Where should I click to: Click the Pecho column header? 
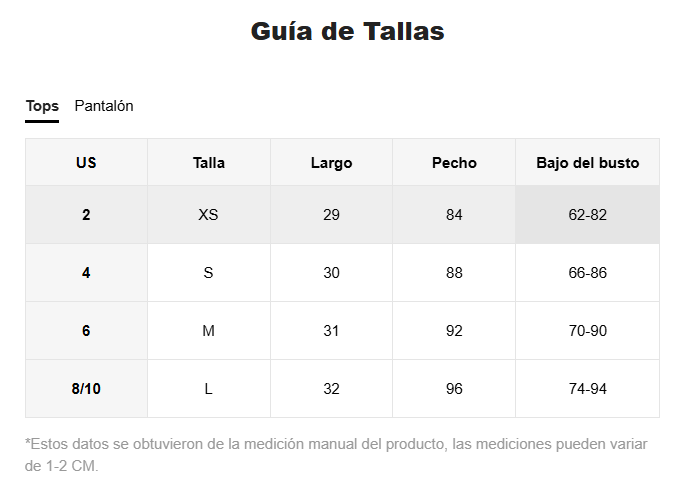[454, 163]
